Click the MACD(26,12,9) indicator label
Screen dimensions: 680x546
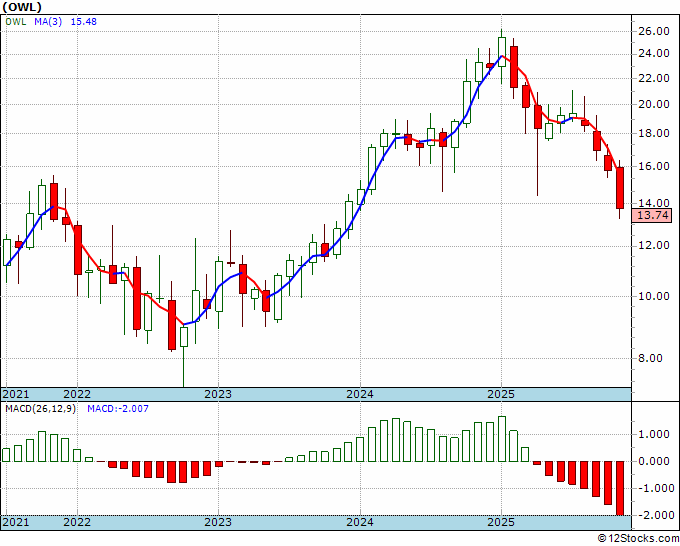pyautogui.click(x=40, y=409)
